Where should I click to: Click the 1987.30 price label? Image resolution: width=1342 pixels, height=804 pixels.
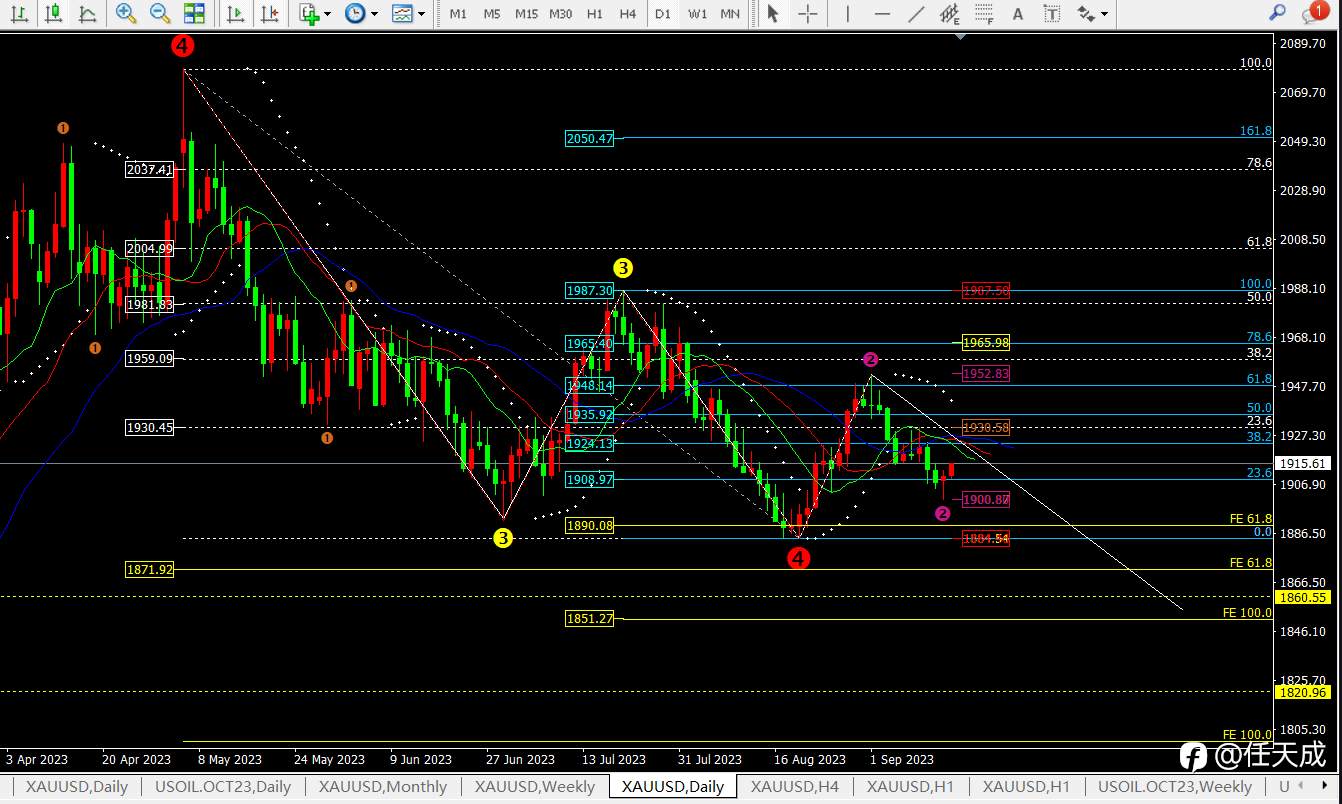click(x=590, y=290)
